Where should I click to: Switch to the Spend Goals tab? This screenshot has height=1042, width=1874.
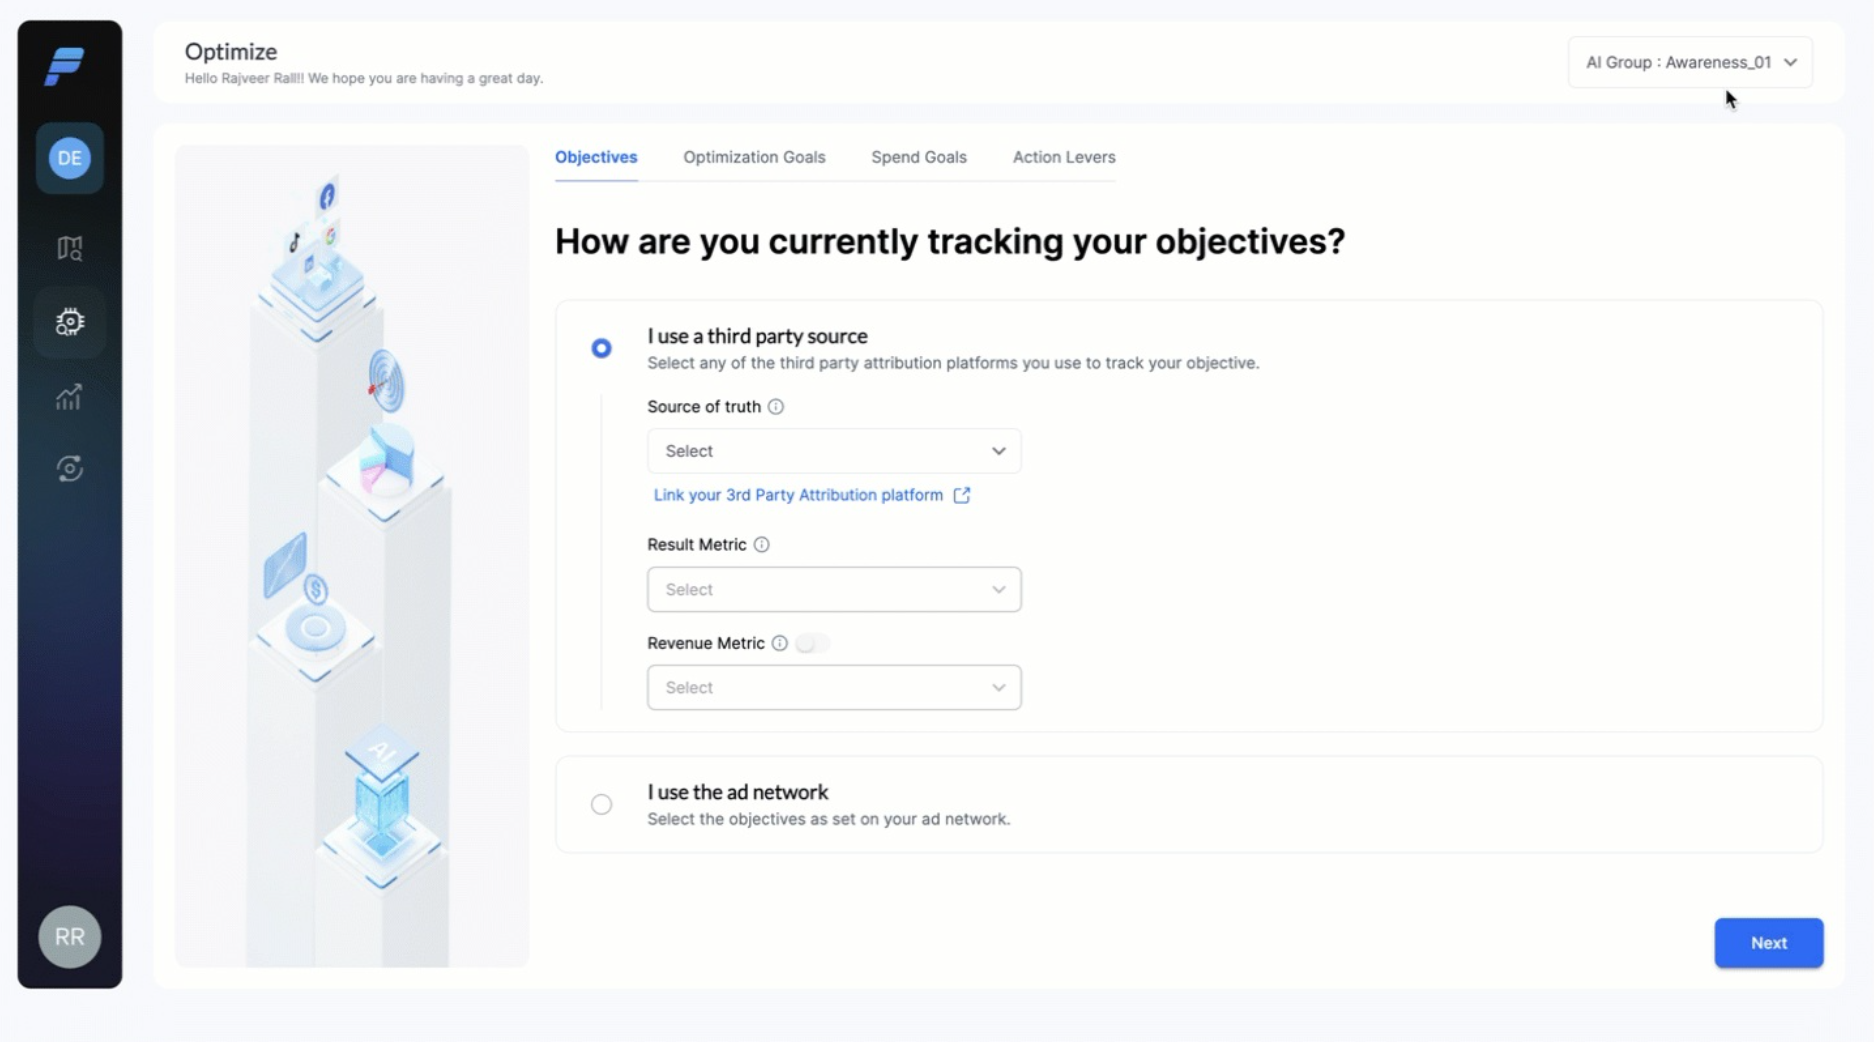[919, 157]
